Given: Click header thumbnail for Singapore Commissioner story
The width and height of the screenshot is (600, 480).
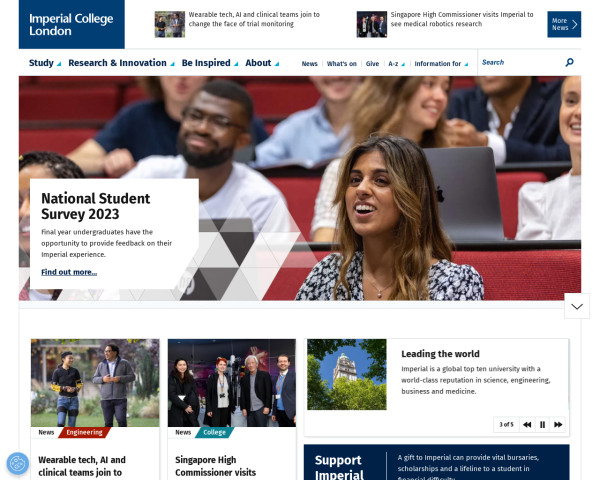Looking at the screenshot, I should click(372, 24).
